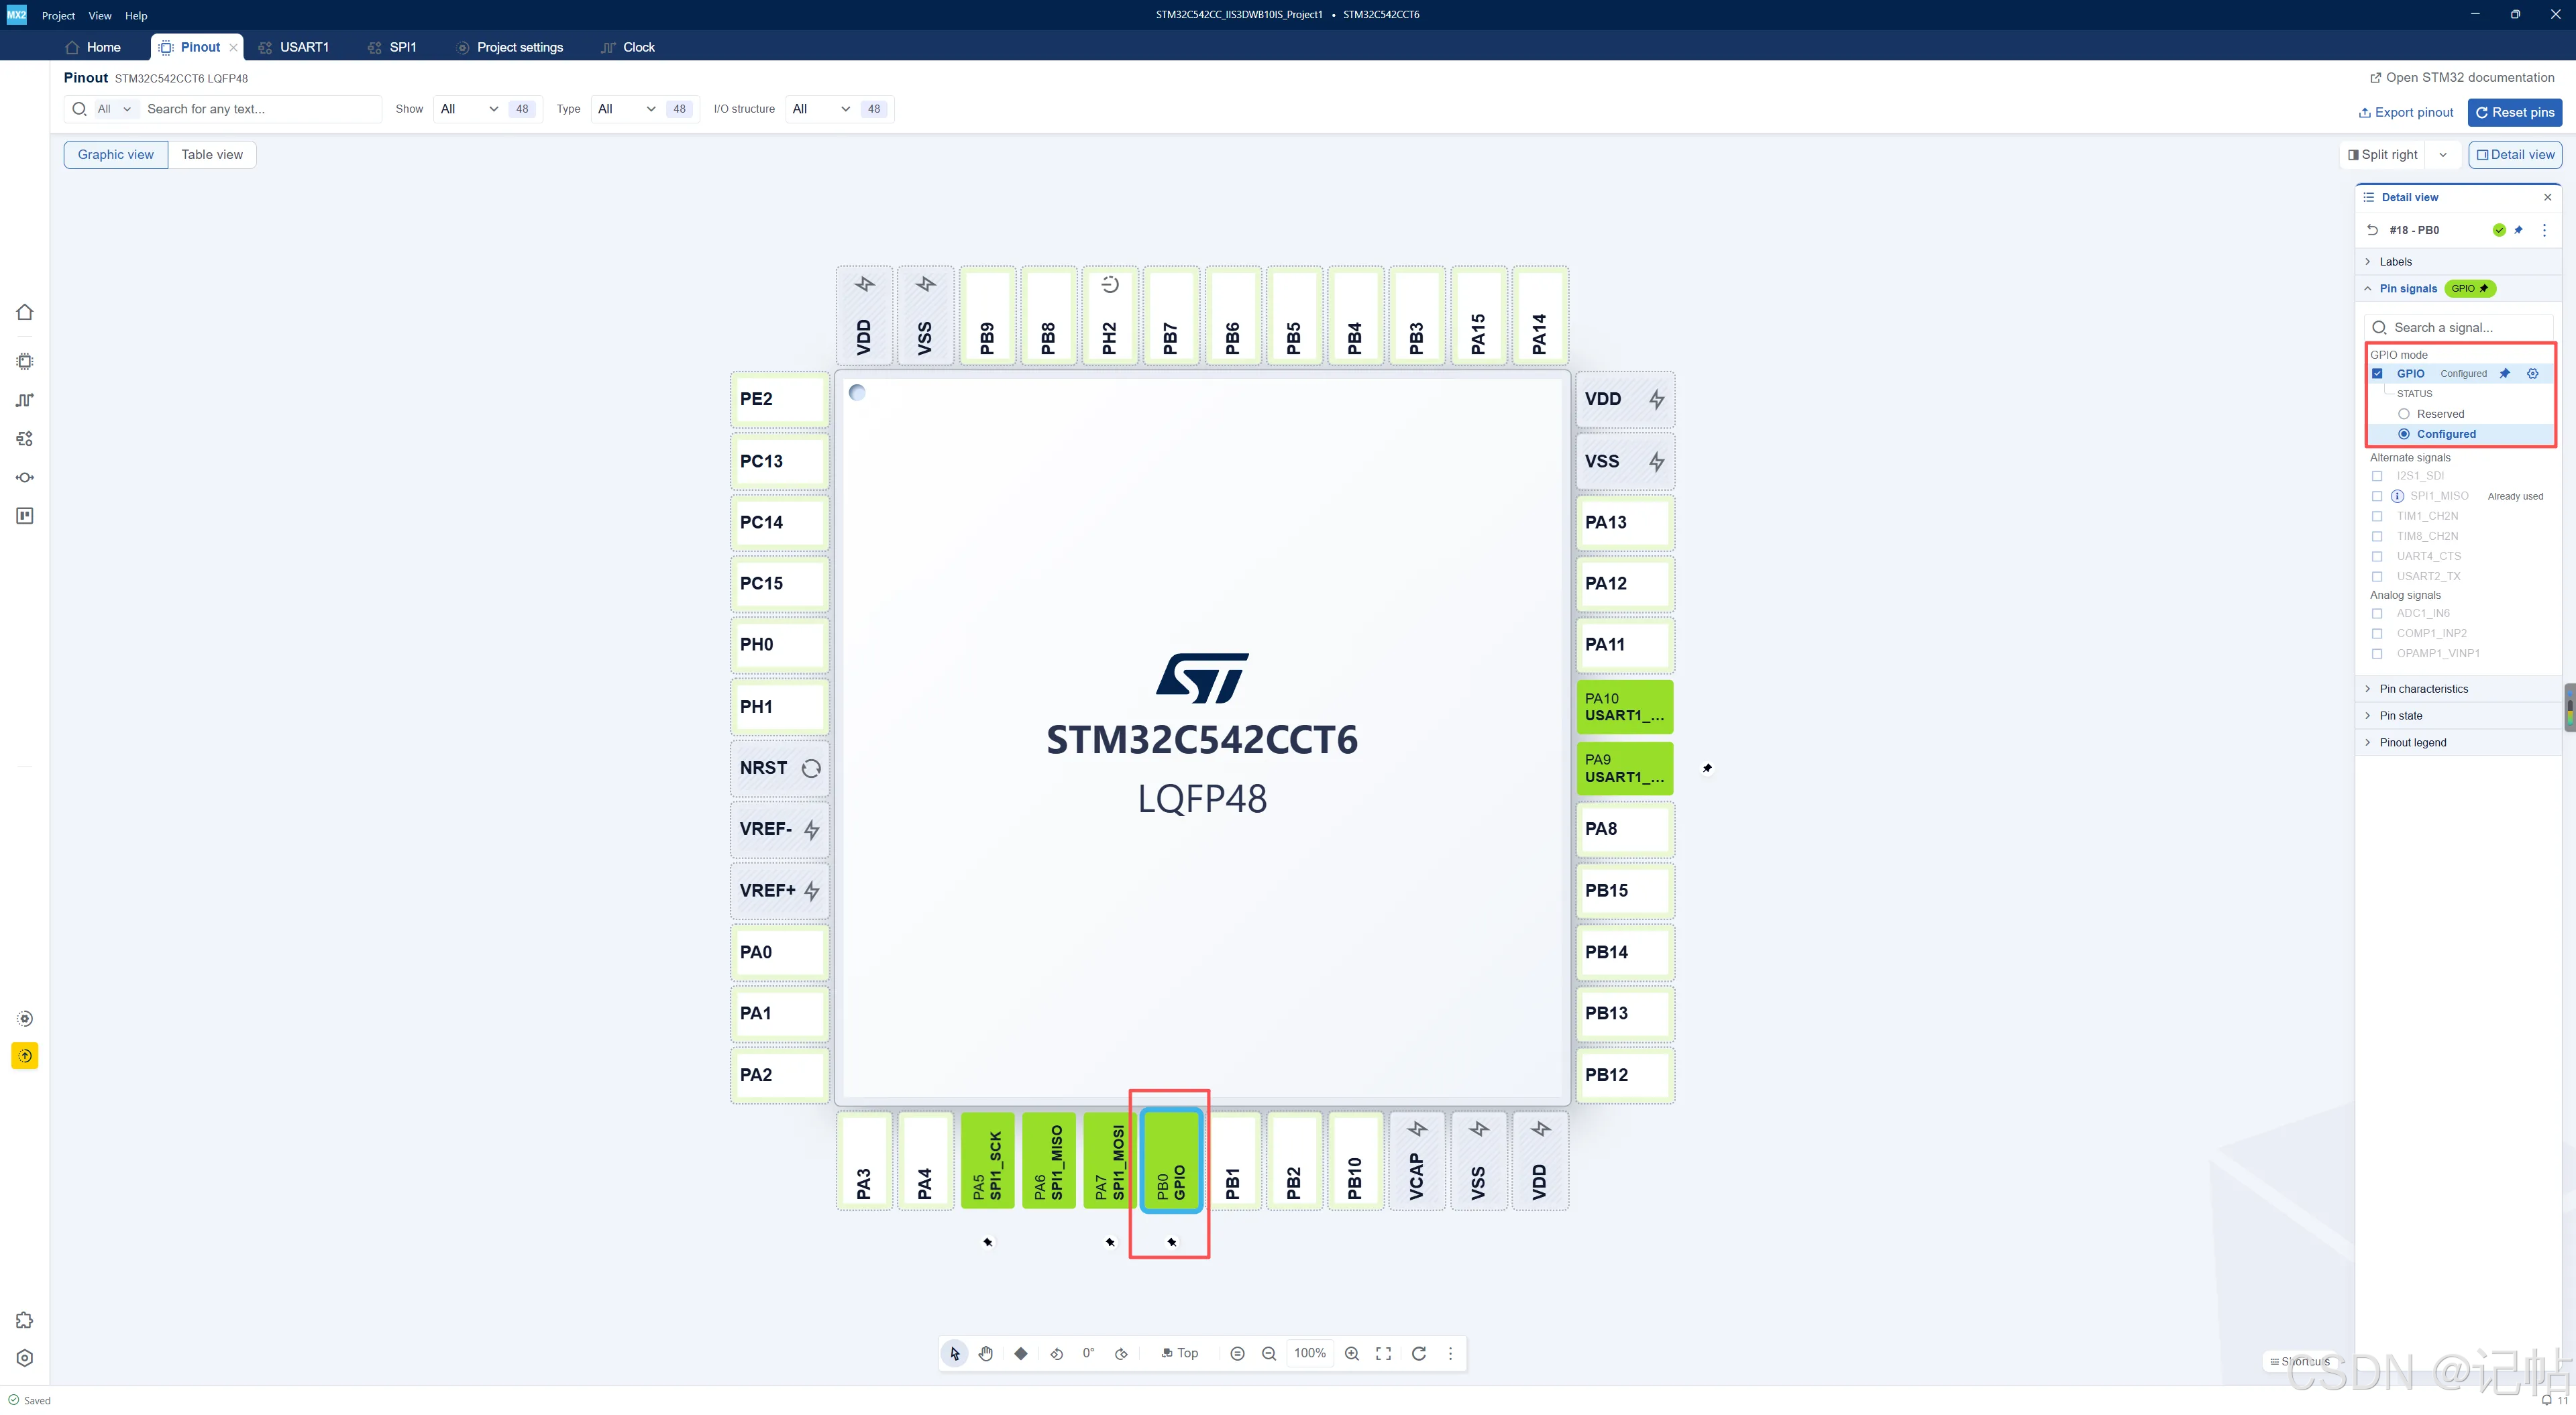Check the I2S1_SDI signal checkbox
The image size is (2576, 1415).
tap(2377, 476)
